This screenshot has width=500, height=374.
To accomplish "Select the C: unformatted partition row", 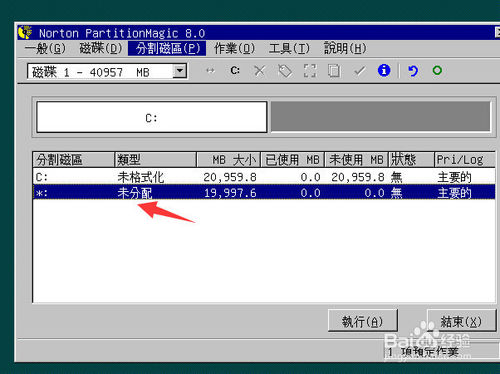I will point(264,177).
